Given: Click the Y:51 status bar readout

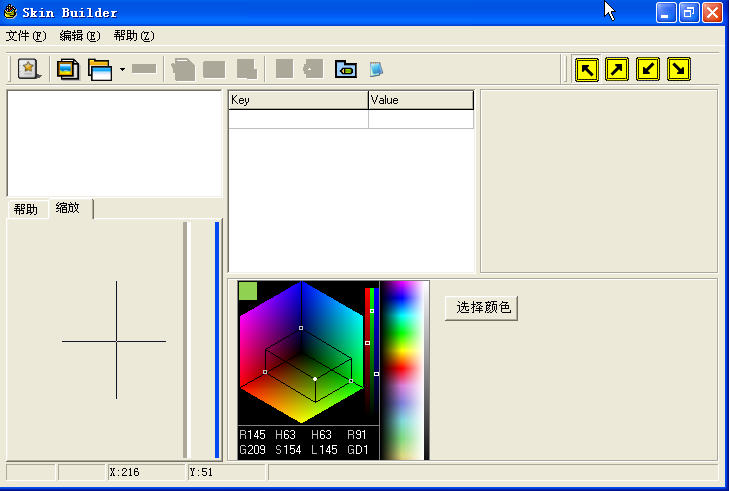Looking at the screenshot, I should point(201,472).
